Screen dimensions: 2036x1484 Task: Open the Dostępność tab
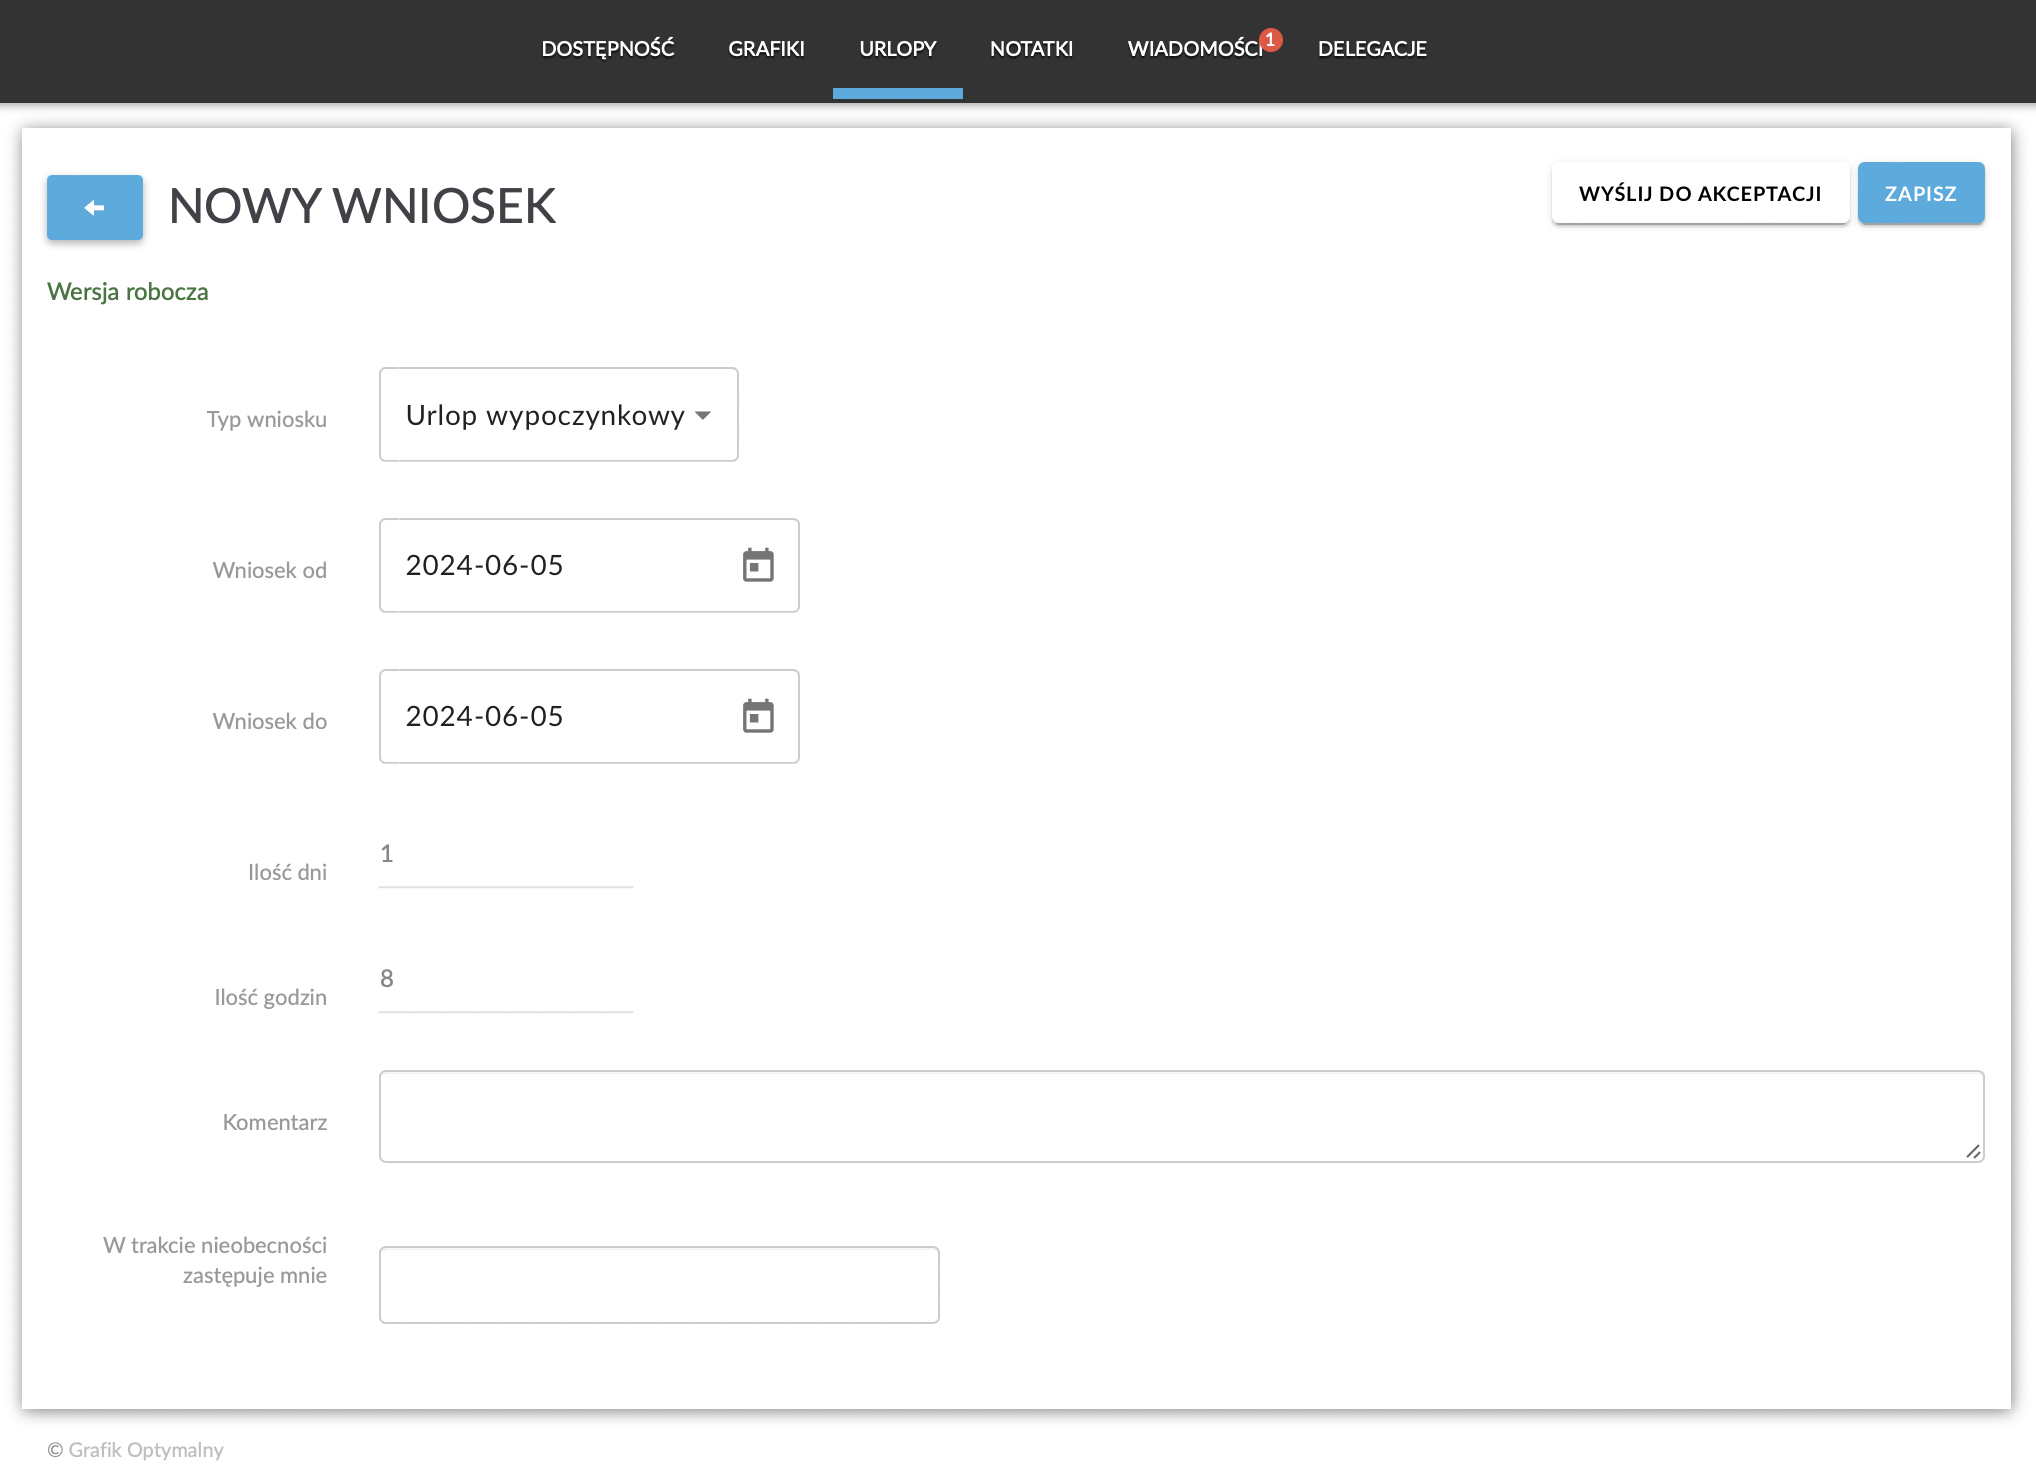tap(607, 49)
